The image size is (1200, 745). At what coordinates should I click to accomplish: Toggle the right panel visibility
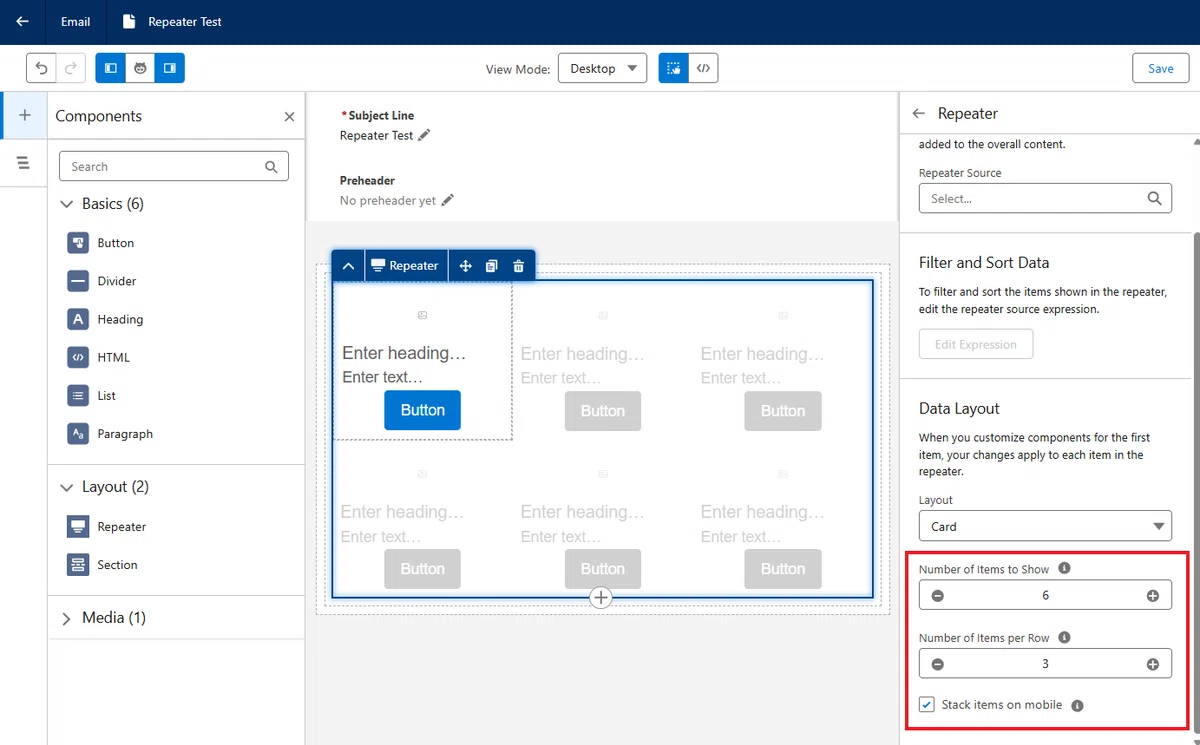[170, 68]
